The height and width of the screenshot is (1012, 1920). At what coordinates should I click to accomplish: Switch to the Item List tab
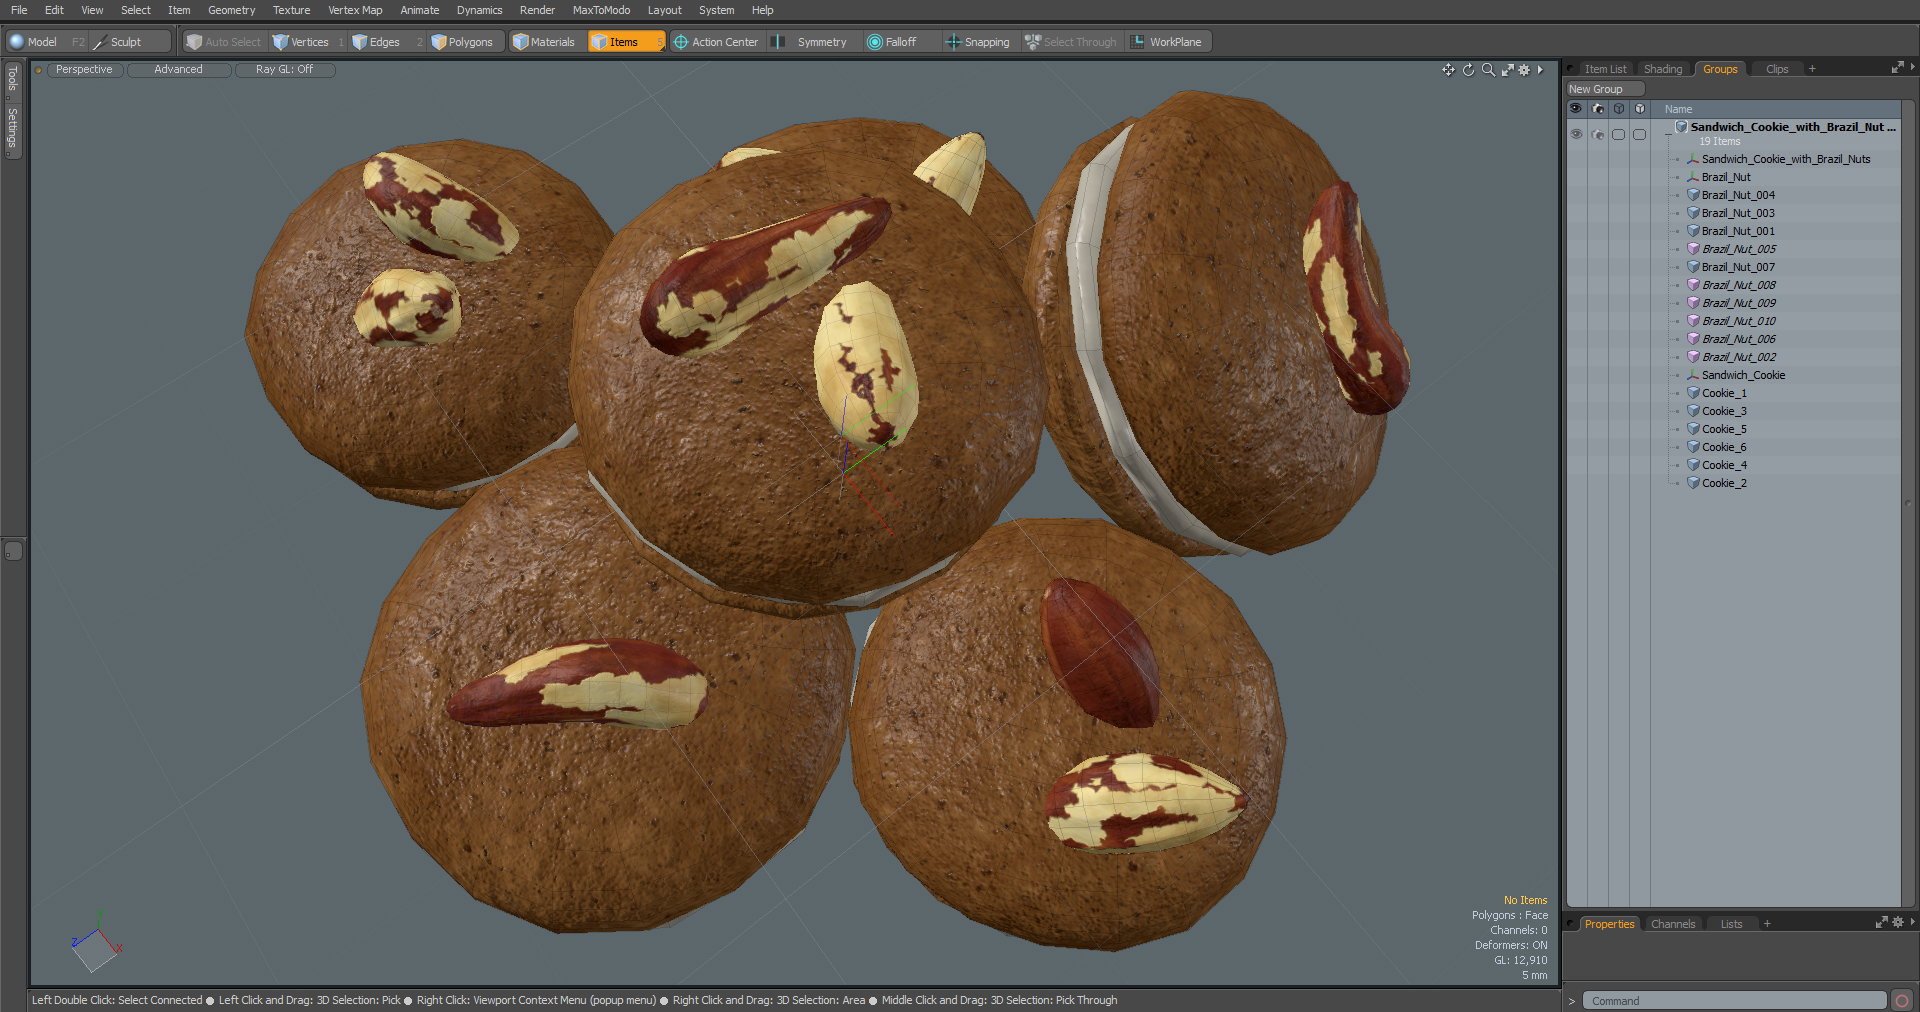[1605, 69]
